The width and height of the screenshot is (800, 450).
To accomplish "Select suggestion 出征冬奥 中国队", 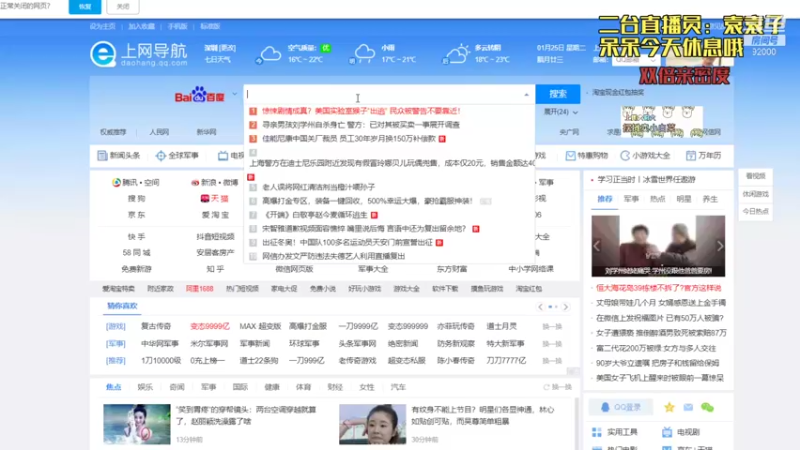I will coord(346,242).
